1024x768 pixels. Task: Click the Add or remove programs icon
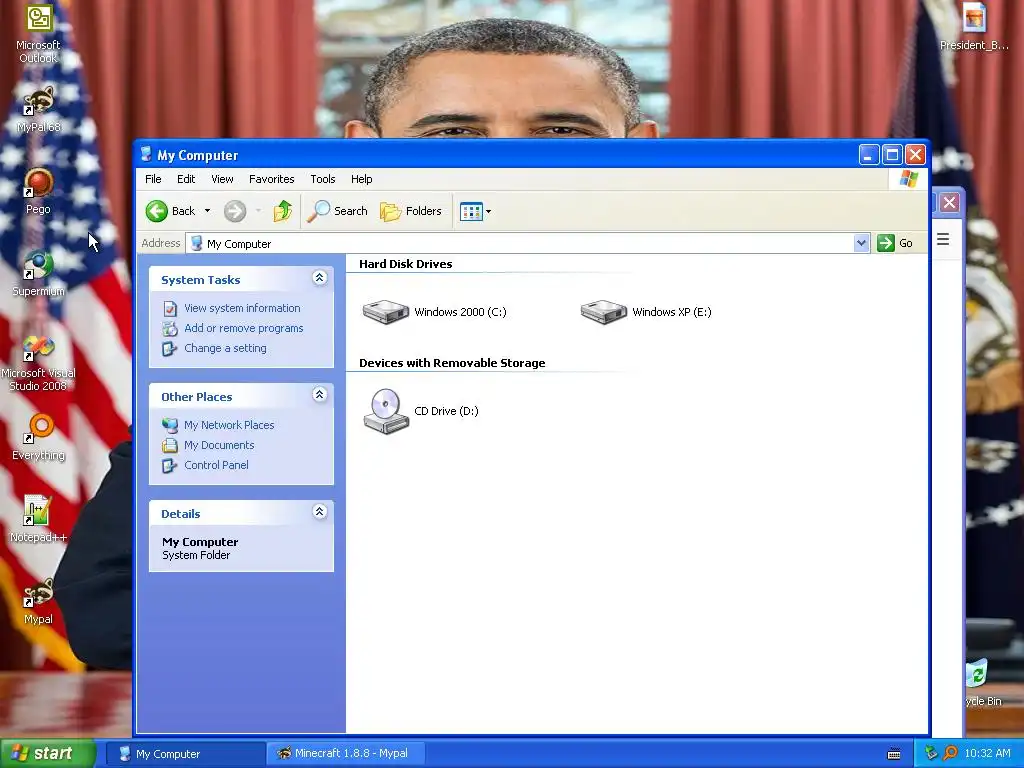click(170, 328)
